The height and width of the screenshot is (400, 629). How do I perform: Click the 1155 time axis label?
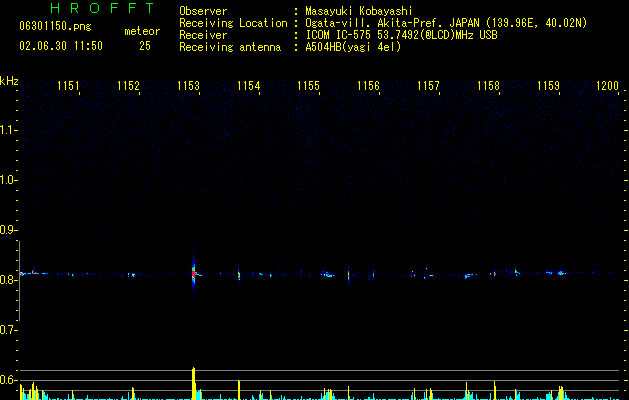coord(308,85)
